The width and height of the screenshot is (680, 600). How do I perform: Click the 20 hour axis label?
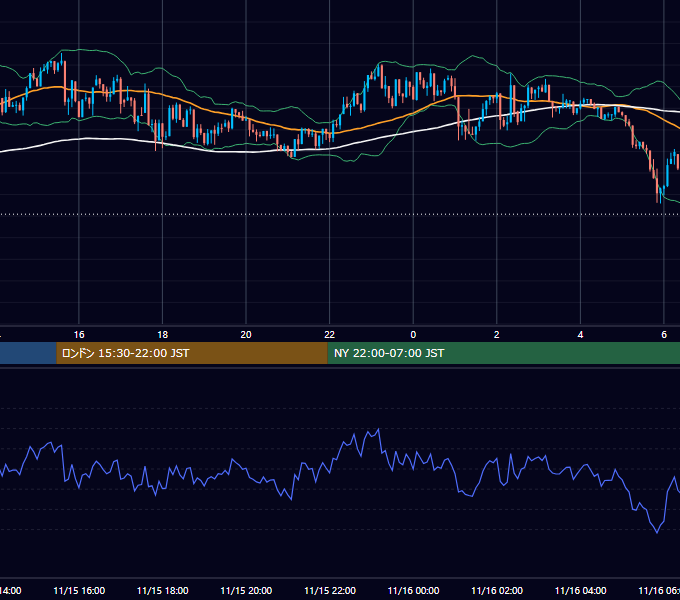click(246, 335)
